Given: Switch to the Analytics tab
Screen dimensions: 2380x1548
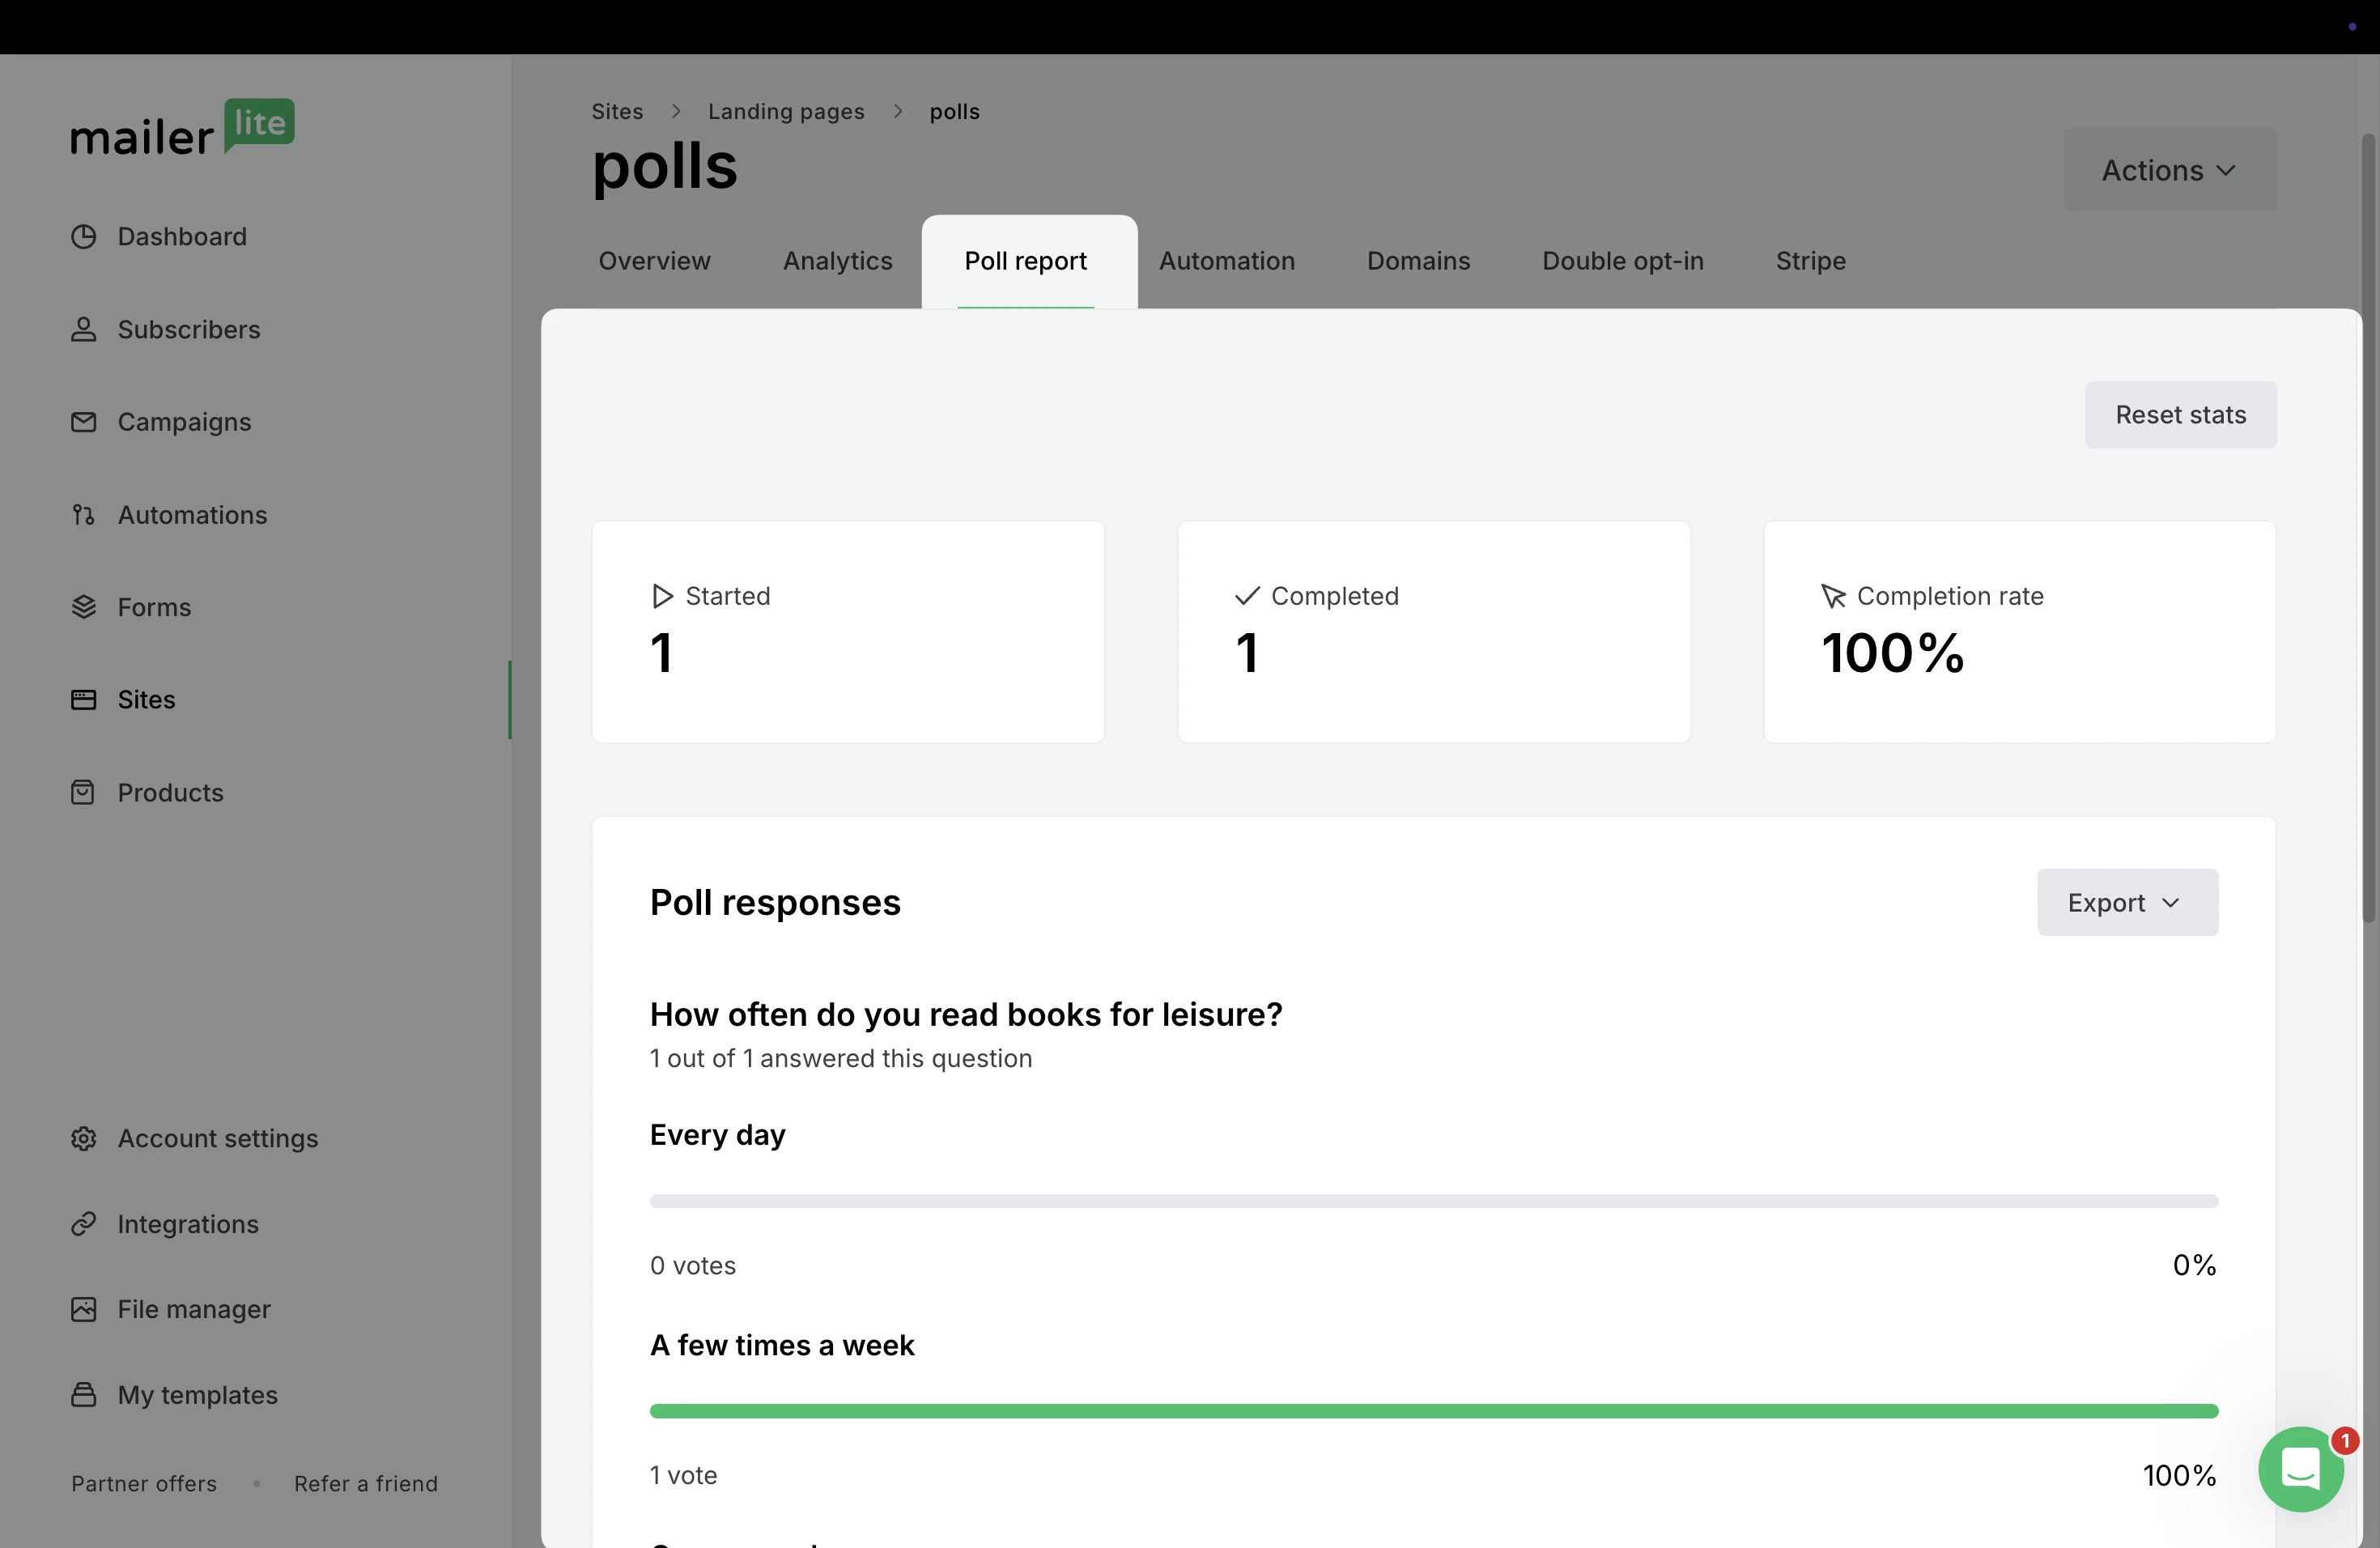Looking at the screenshot, I should point(837,261).
